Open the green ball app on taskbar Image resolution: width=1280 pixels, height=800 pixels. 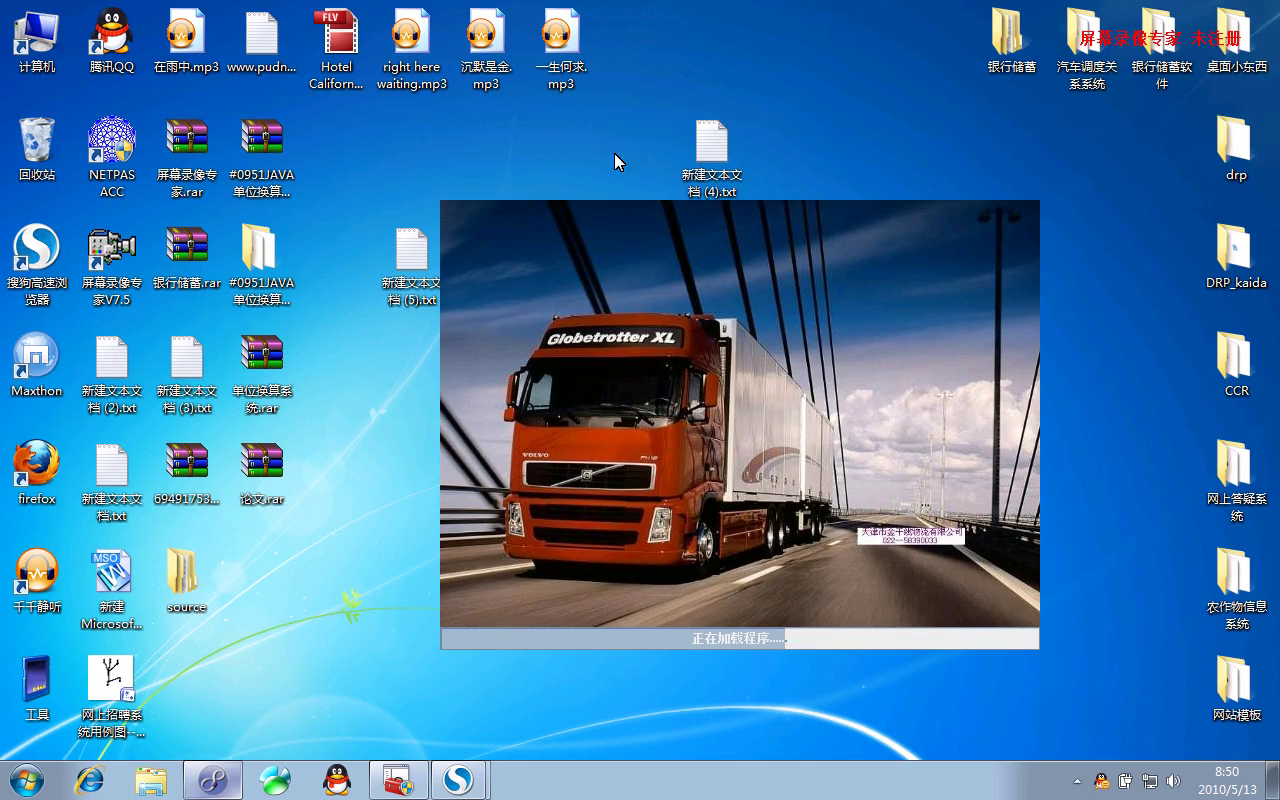[x=275, y=780]
